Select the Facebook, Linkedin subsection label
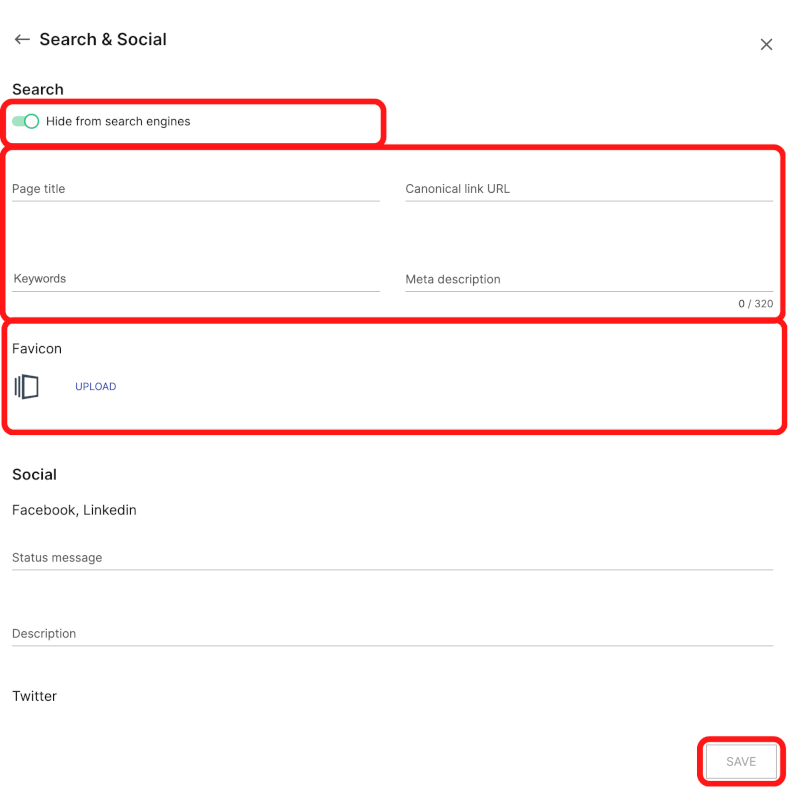This screenshot has width=799, height=800. [74, 510]
